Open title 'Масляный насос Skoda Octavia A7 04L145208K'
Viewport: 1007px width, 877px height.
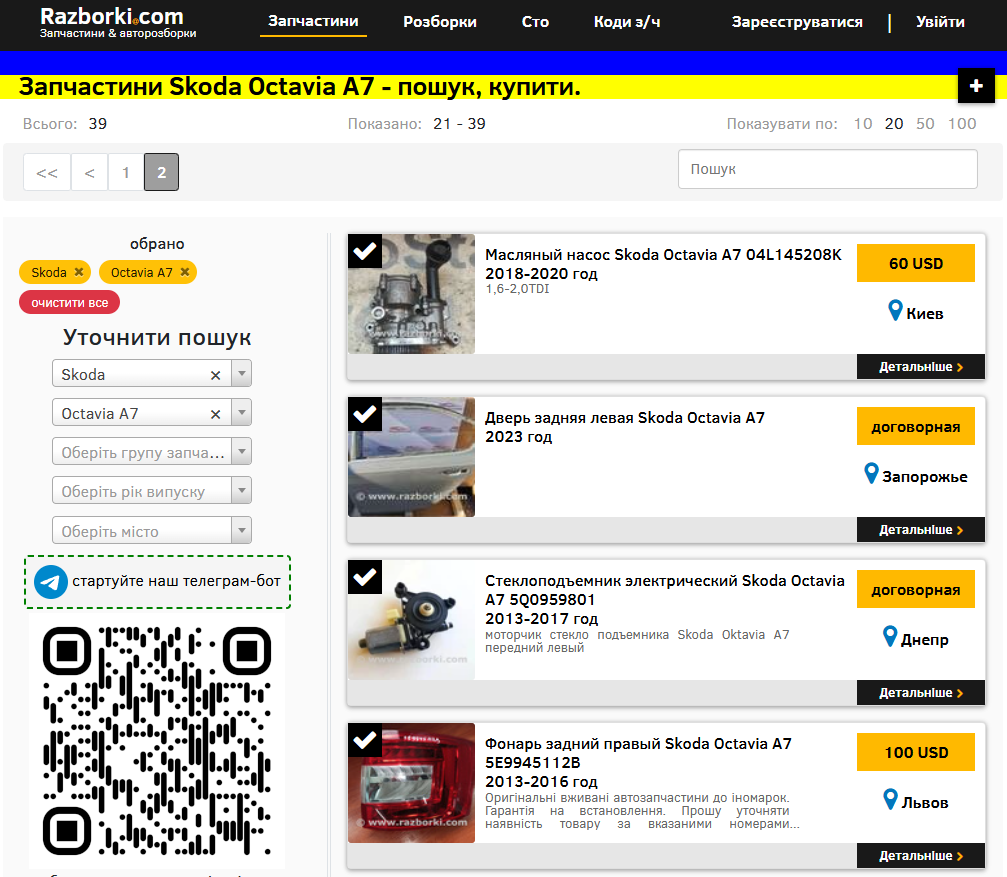pos(663,255)
